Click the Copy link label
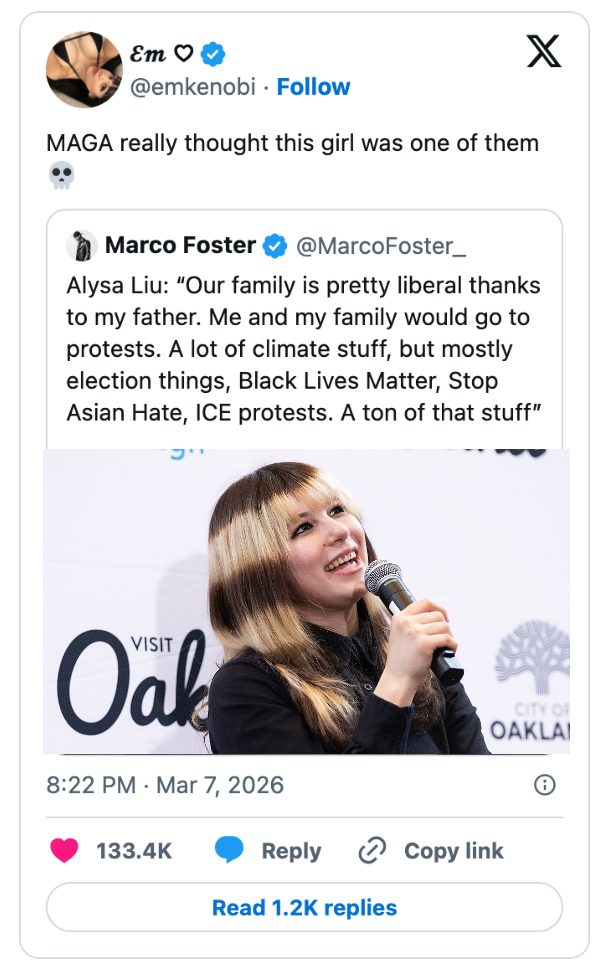The width and height of the screenshot is (614, 974). [453, 851]
